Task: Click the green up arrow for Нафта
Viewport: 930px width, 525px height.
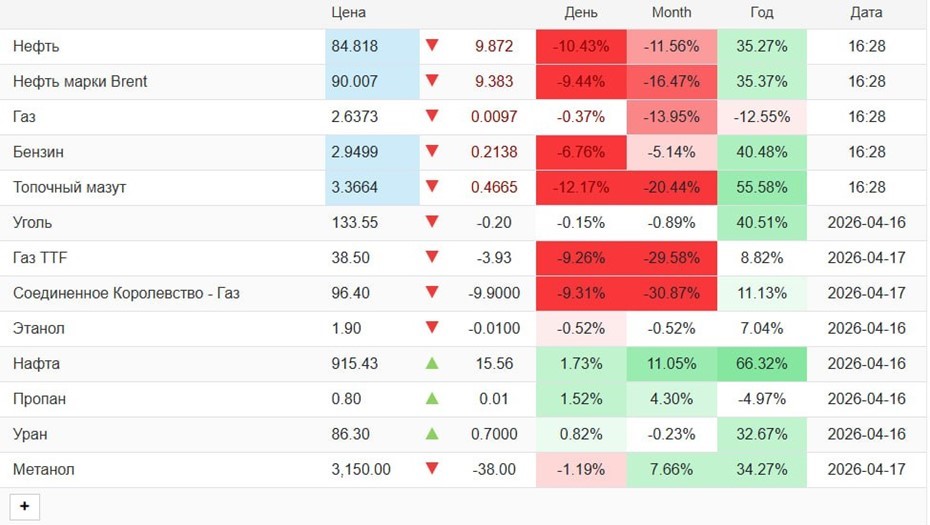Action: [432, 363]
